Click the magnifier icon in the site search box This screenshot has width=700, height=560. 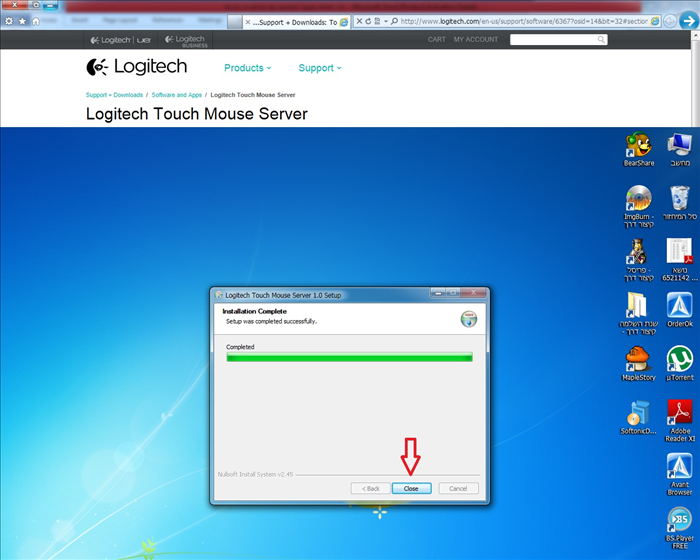pyautogui.click(x=601, y=40)
